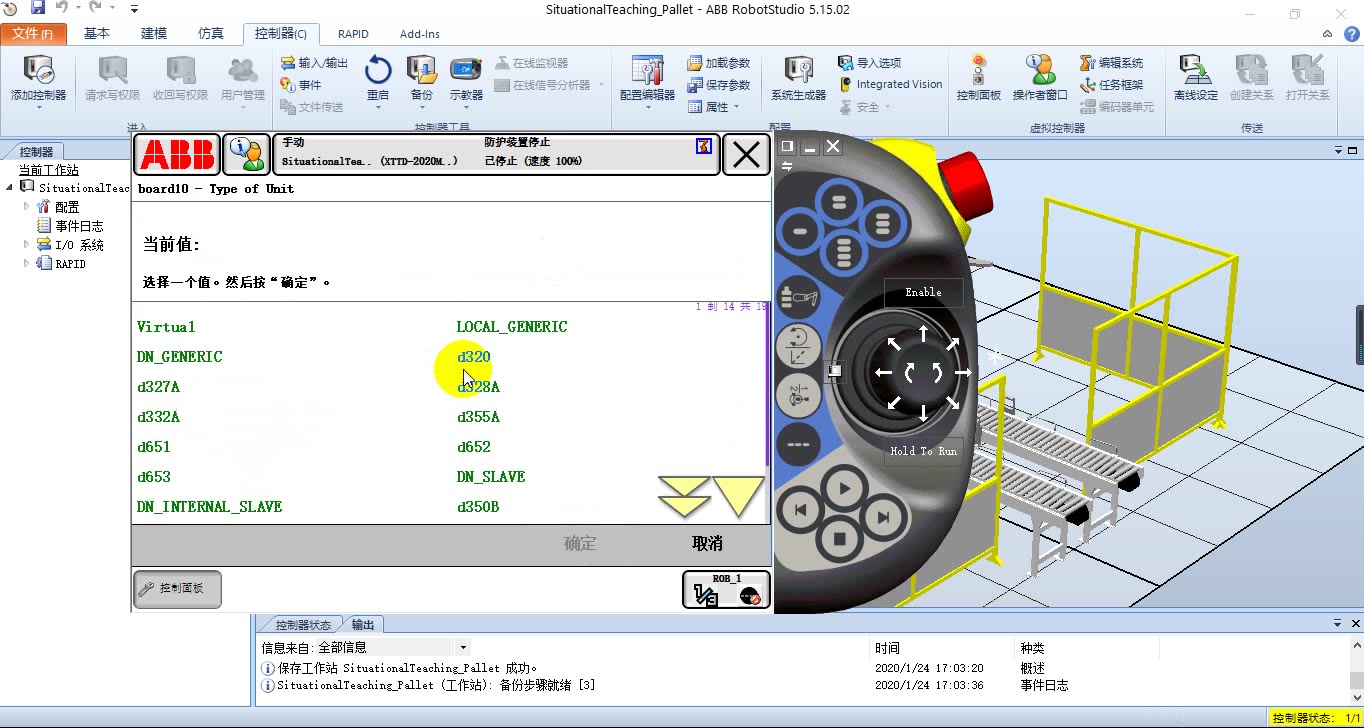Select Virtual unit type
Viewport: 1364px width, 728px height.
[x=166, y=327]
